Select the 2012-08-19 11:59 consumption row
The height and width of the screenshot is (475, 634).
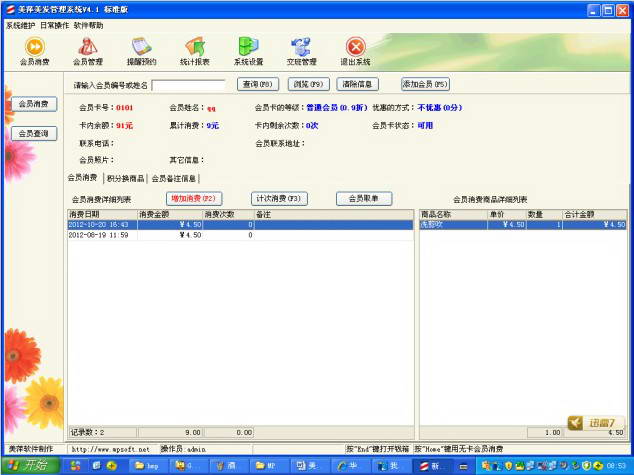pos(240,235)
